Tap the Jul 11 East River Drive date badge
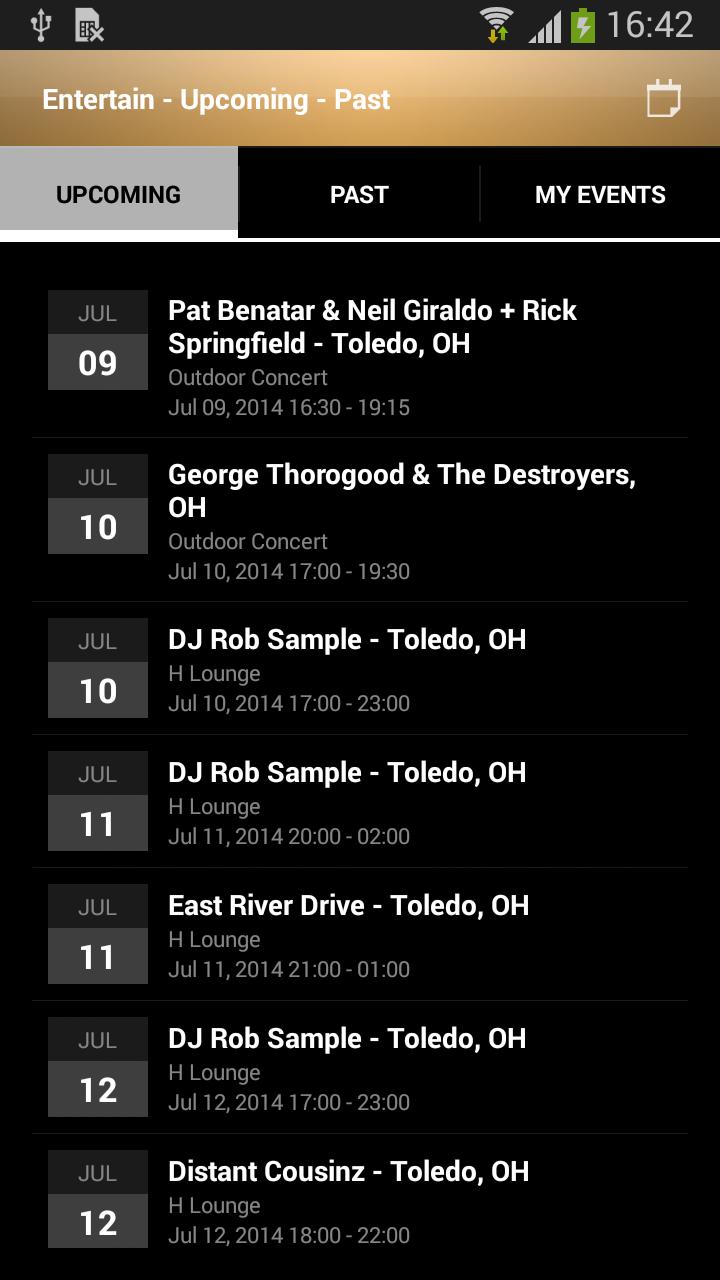 (x=98, y=934)
